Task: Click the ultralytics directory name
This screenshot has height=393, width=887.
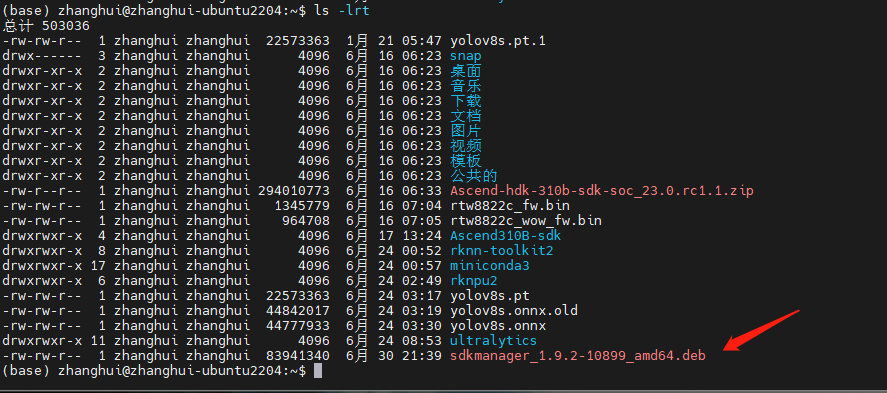Action: pos(493,340)
